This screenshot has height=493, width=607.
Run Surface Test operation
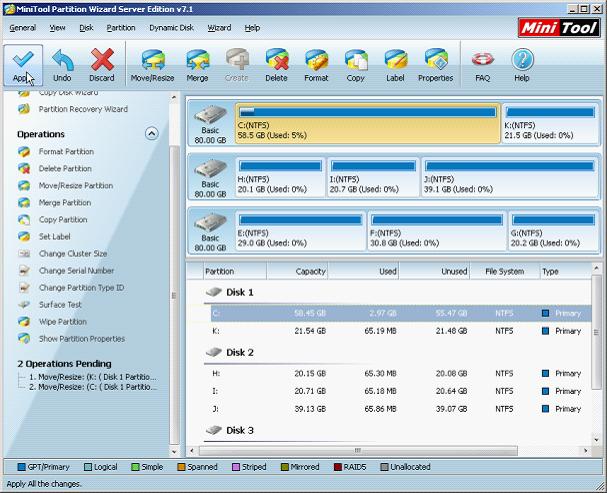click(50, 305)
